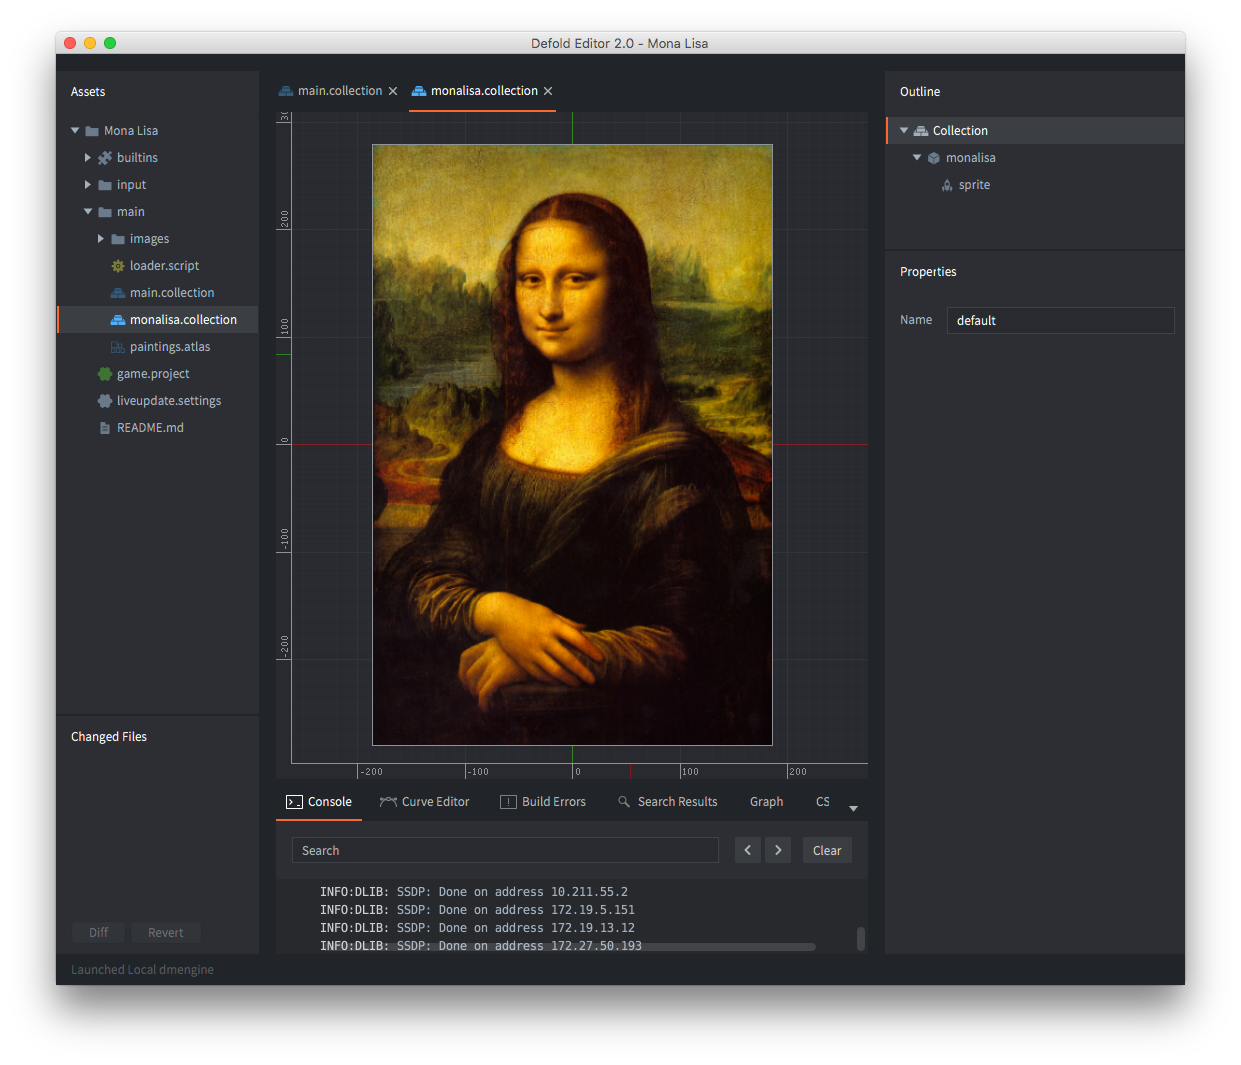Viewport: 1241px width, 1065px height.
Task: Switch to the main.collection tab
Action: [x=338, y=90]
